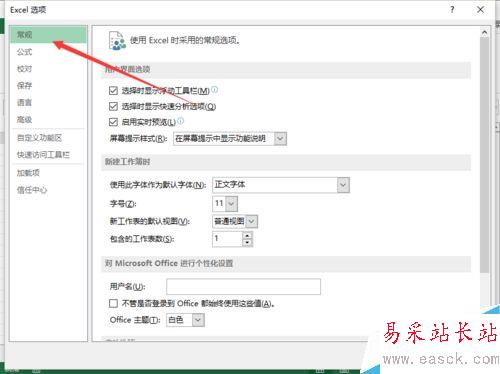Image resolution: width=500 pixels, height=374 pixels.
Task: Click the vertical scrollbar thumb
Action: point(484,155)
